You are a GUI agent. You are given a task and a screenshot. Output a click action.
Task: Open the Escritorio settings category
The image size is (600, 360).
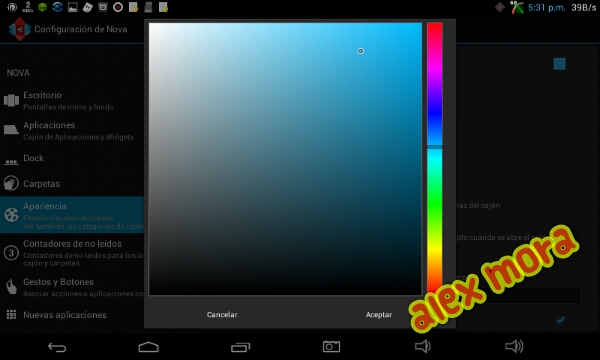tap(72, 101)
